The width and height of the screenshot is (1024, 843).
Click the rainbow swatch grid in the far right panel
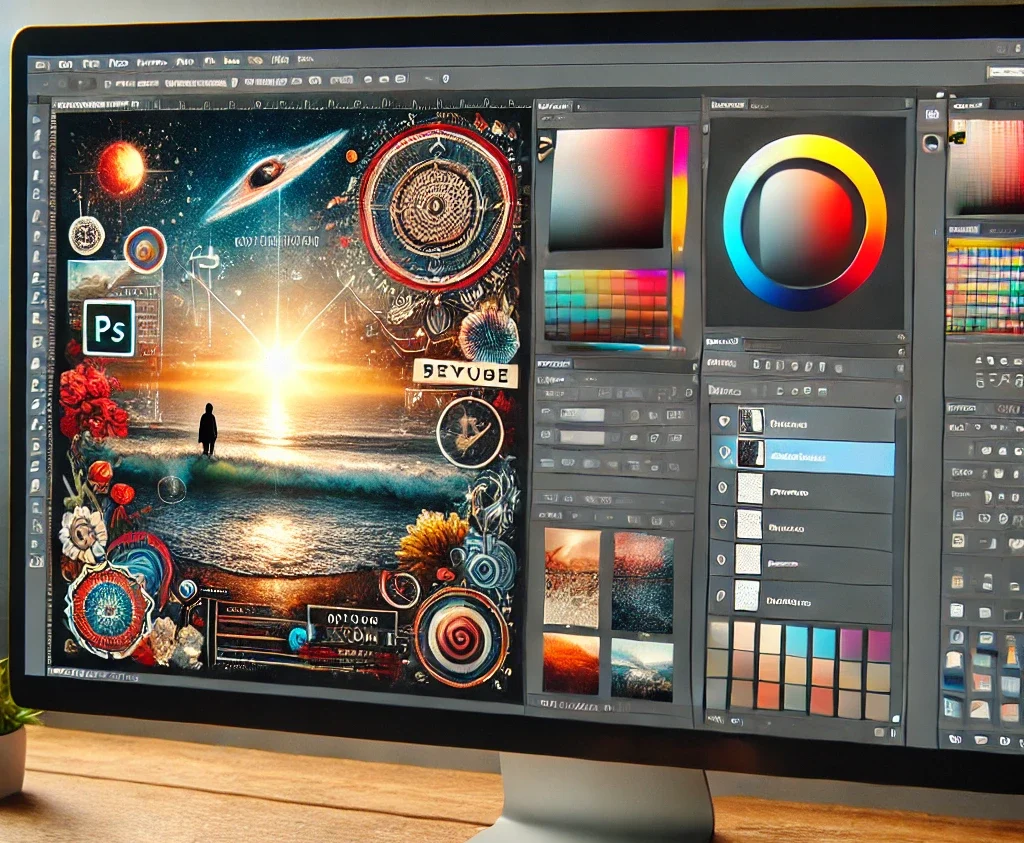coord(985,286)
